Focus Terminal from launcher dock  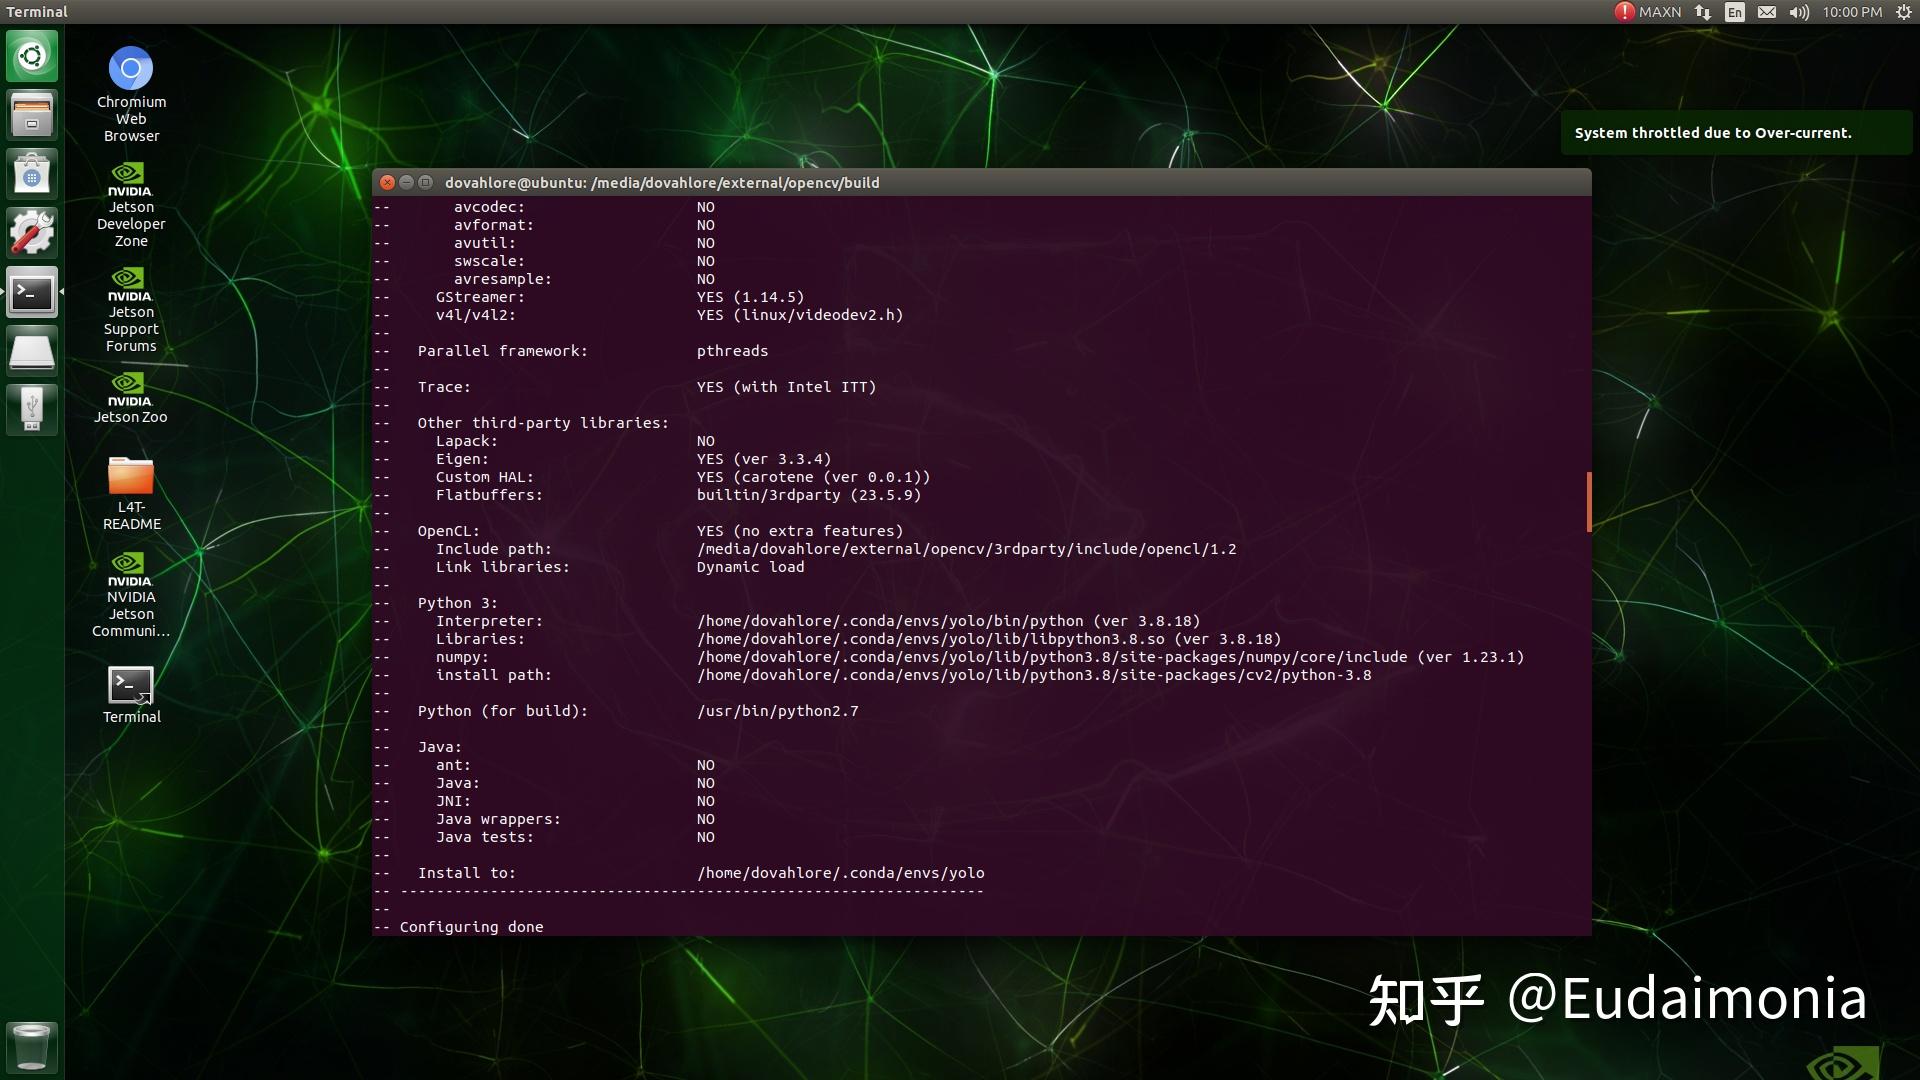(x=32, y=293)
